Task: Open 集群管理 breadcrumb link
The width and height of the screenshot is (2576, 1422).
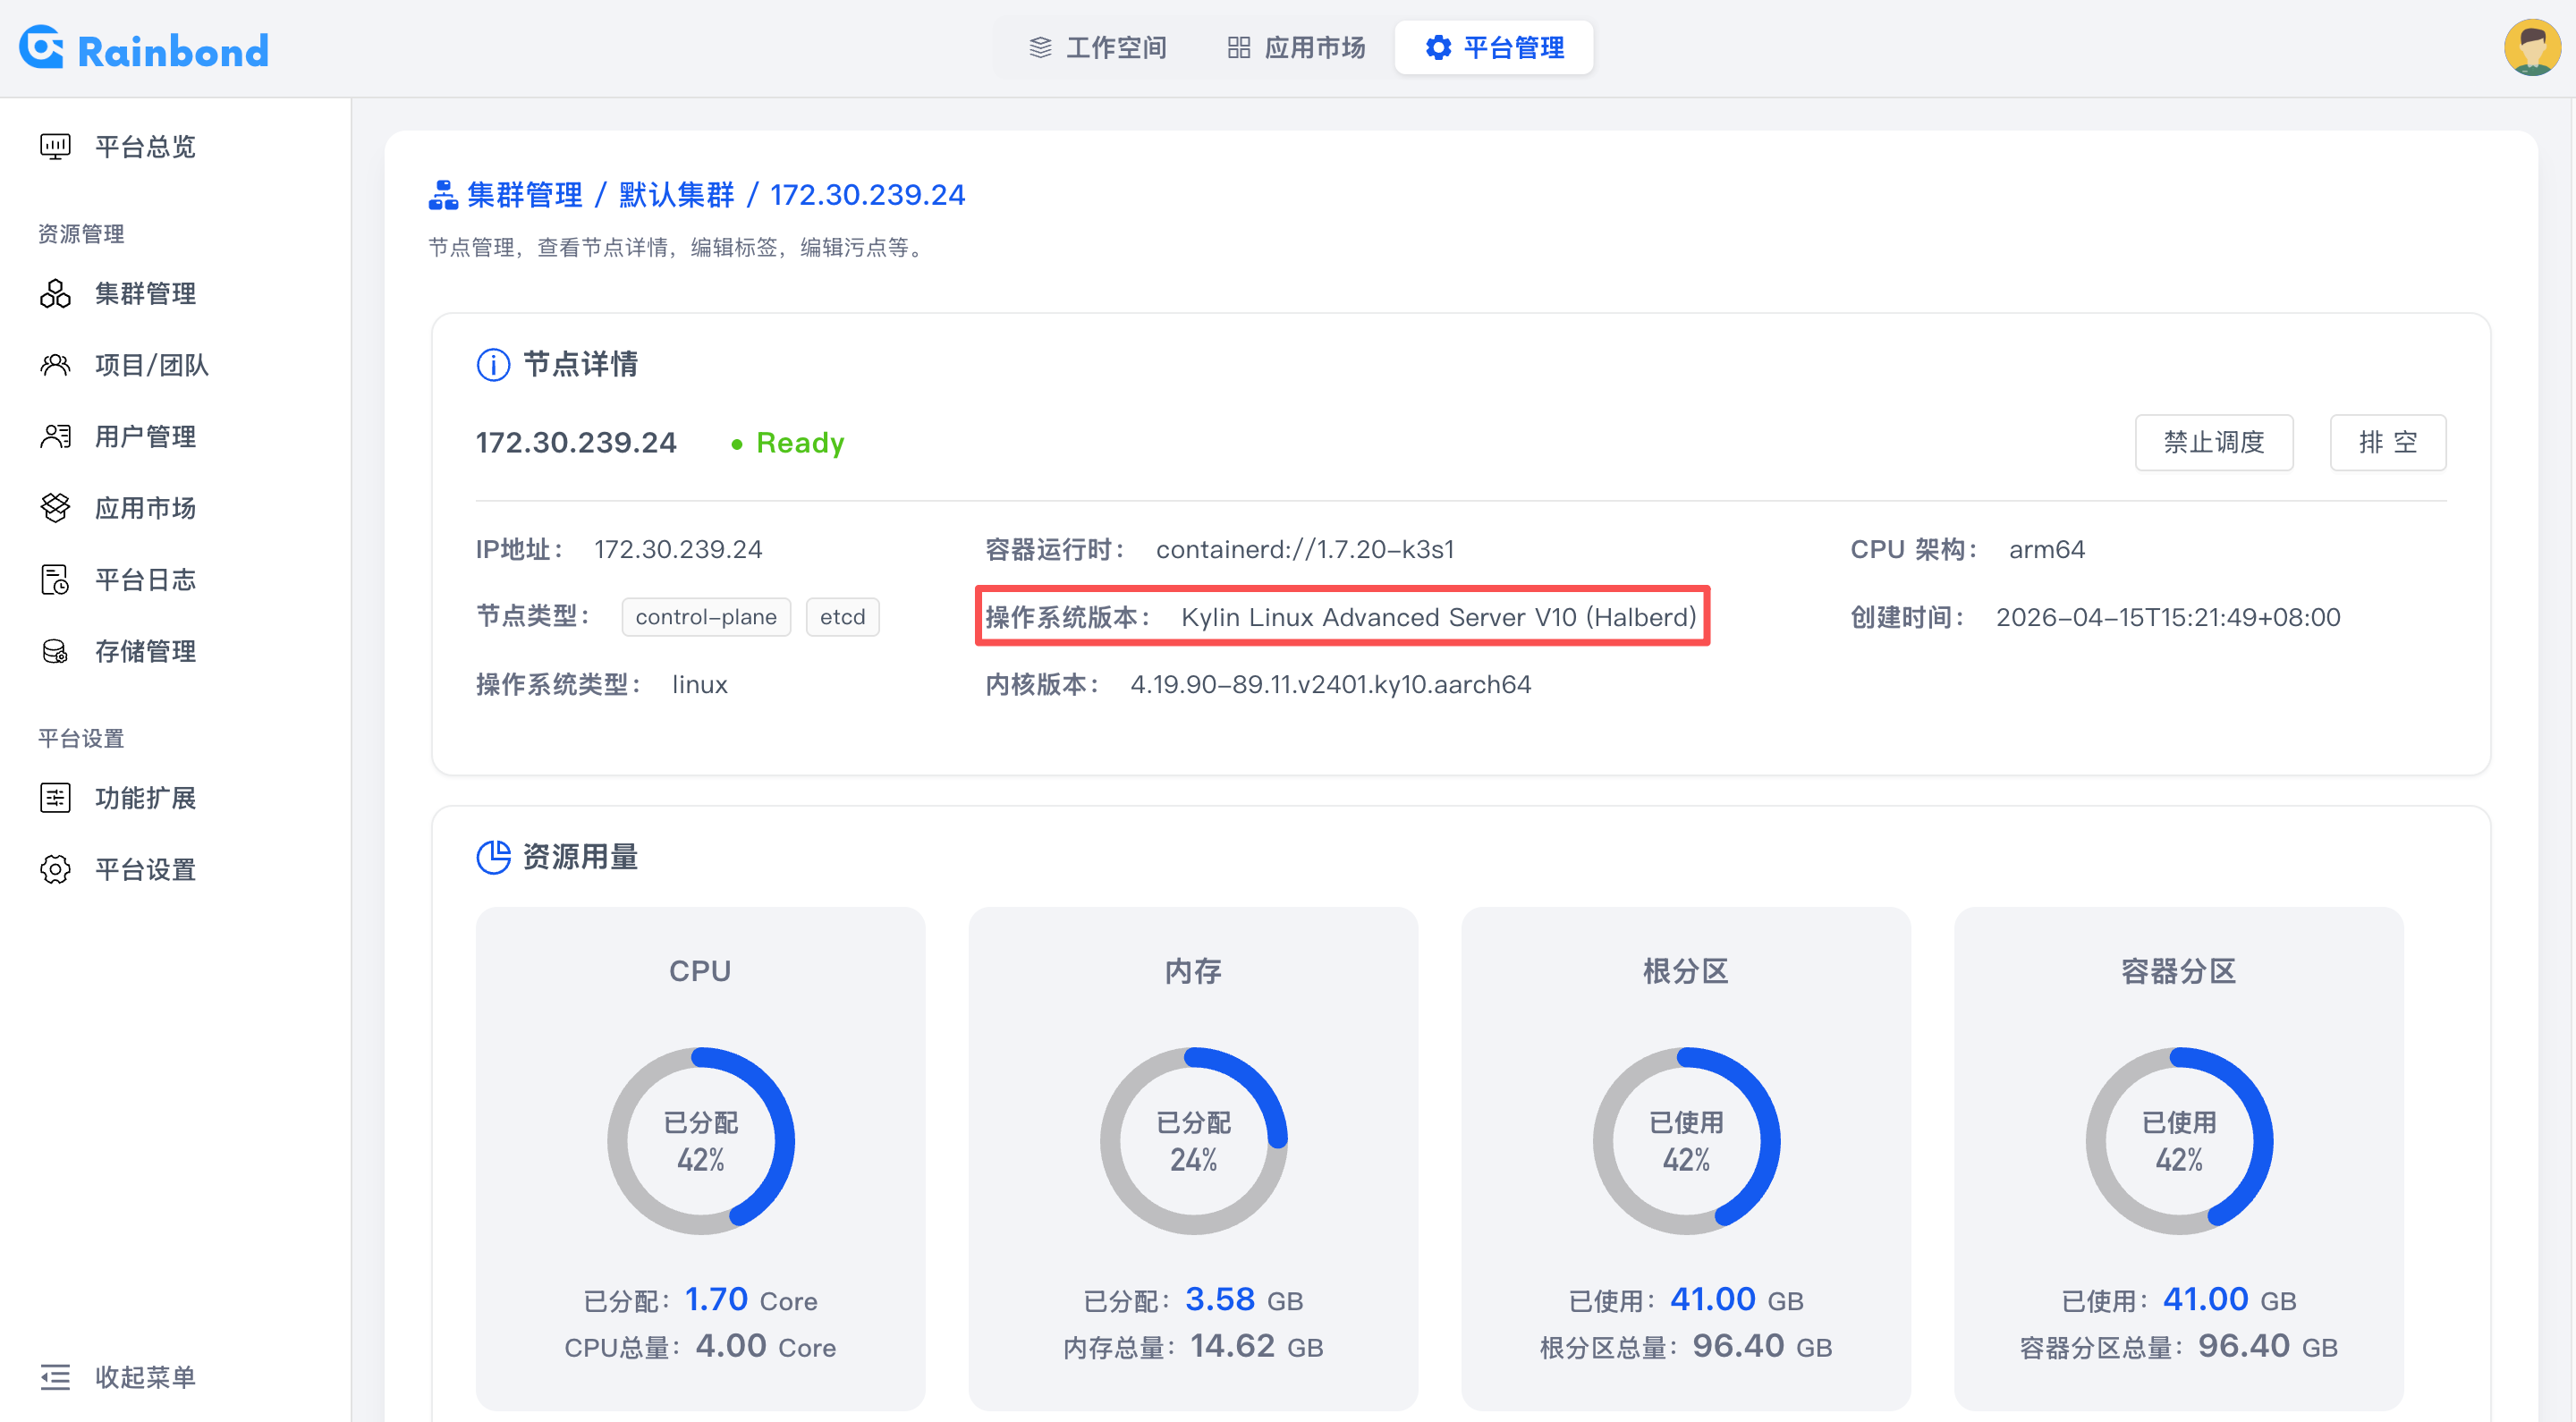Action: (x=524, y=195)
